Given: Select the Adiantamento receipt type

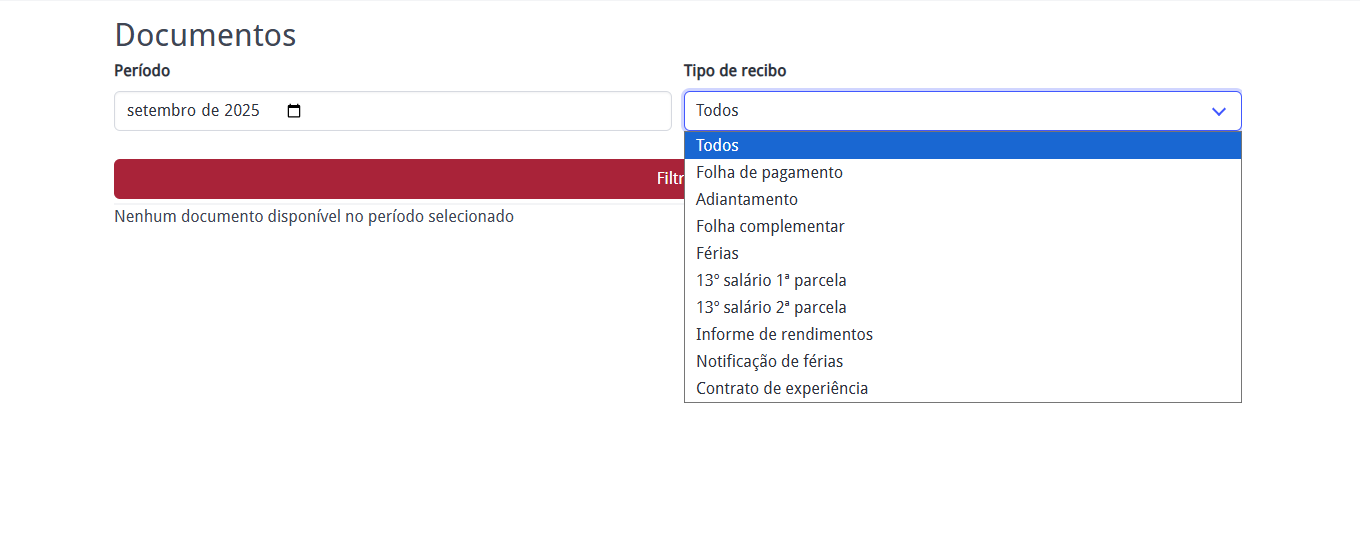Looking at the screenshot, I should [x=746, y=200].
